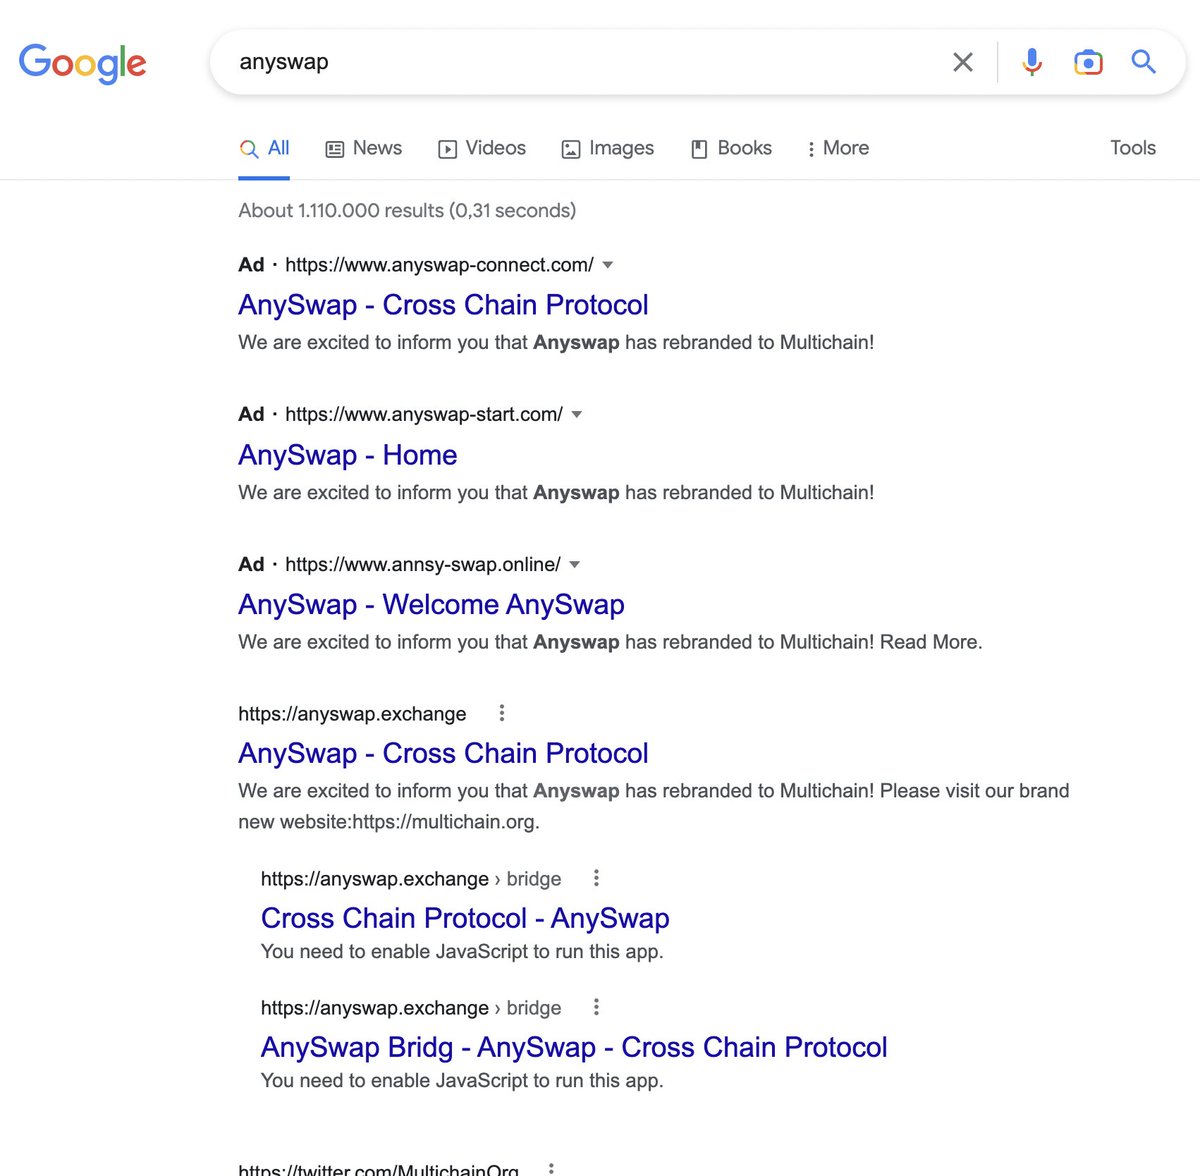Click the Books tab book icon

(699, 149)
